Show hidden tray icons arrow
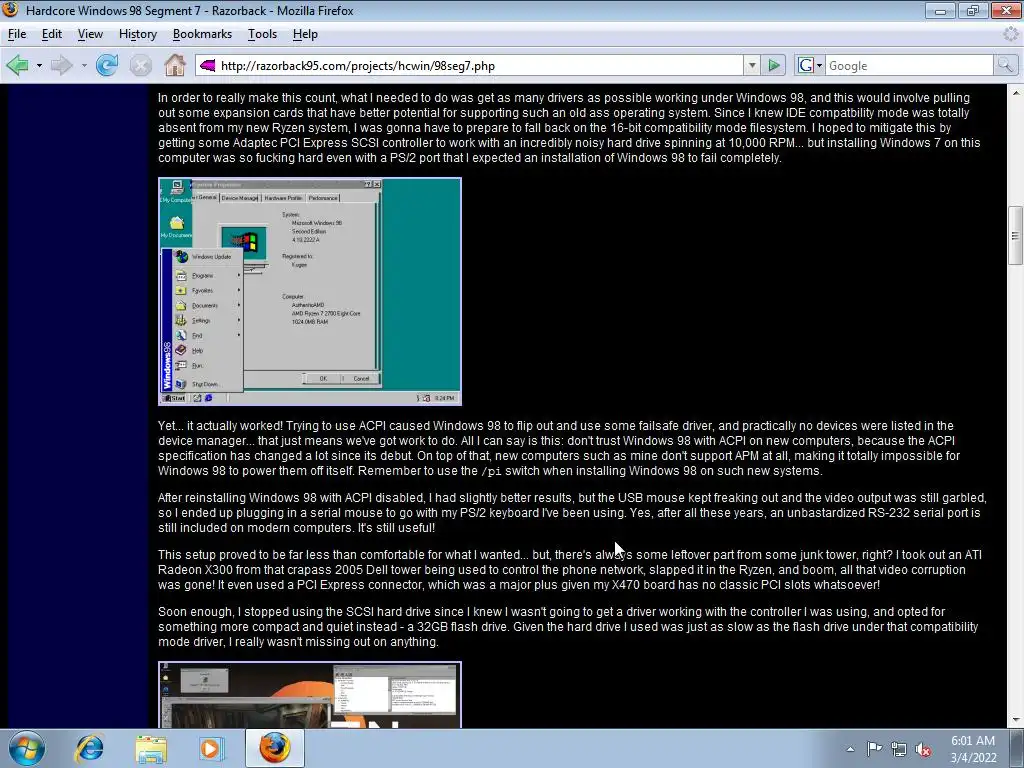 point(850,749)
